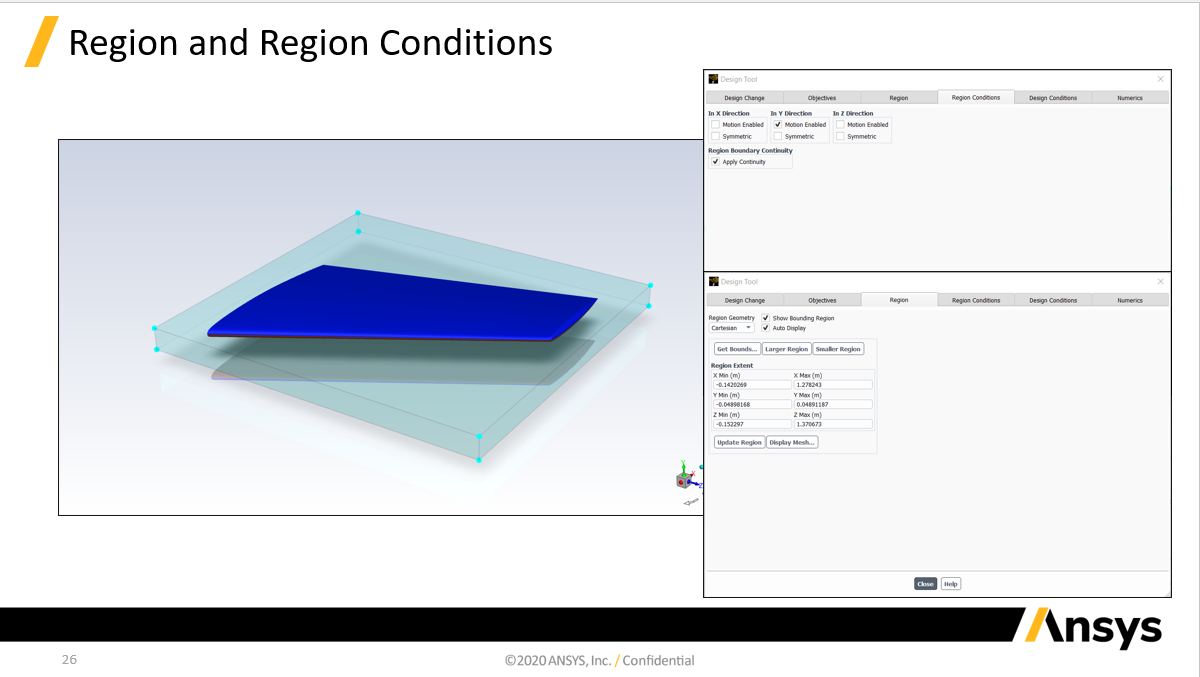
Task: Open the Cartesian region geometry dropdown
Action: [732, 328]
